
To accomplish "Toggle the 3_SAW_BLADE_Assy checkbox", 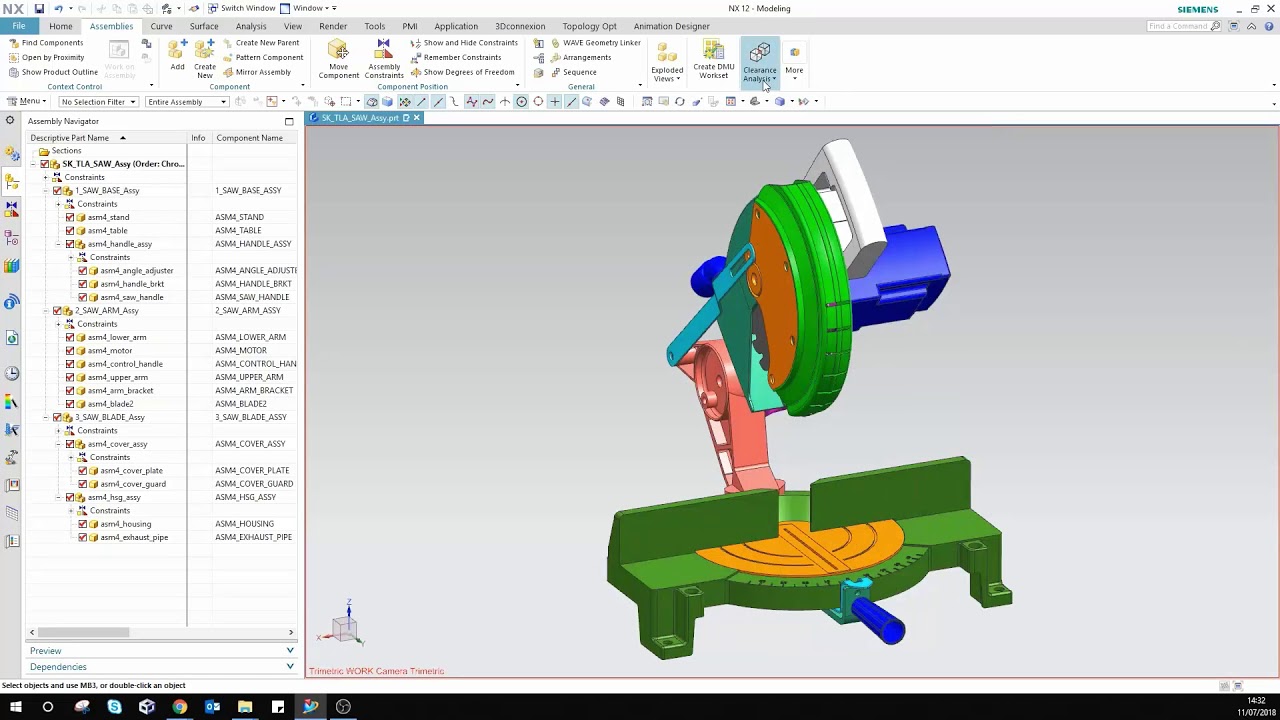I will pyautogui.click(x=57, y=417).
